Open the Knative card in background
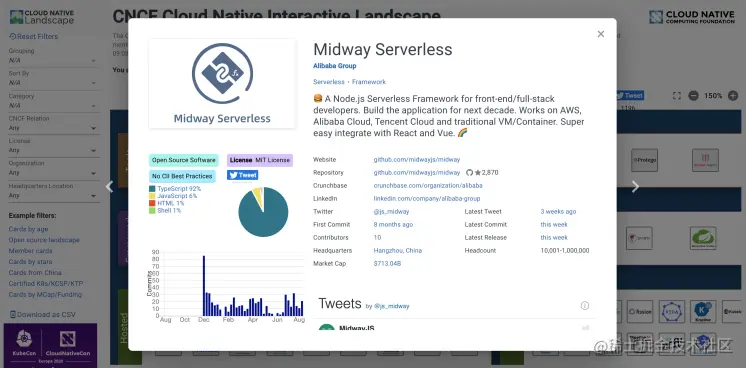 703,312
